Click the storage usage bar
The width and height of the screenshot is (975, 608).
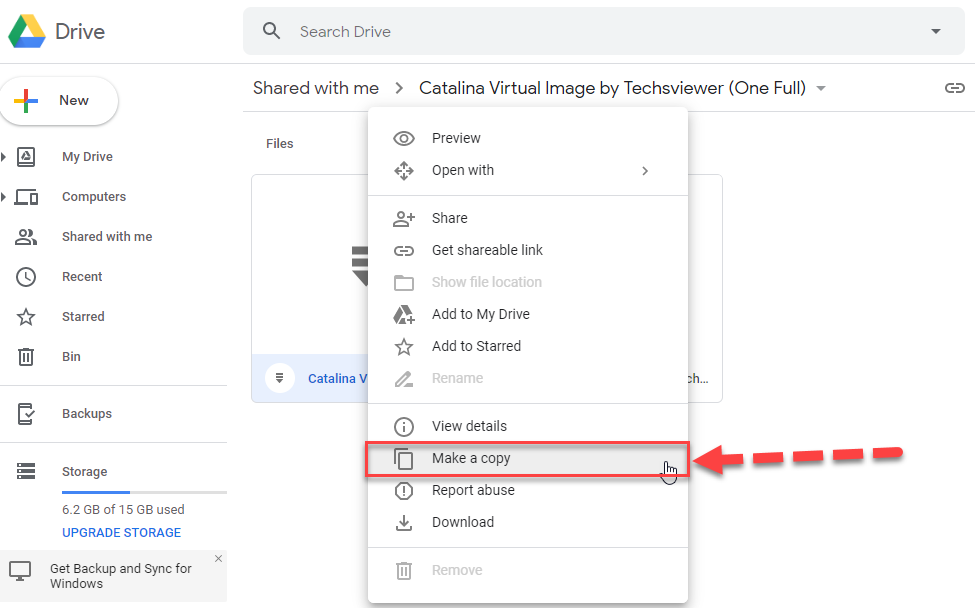[144, 492]
